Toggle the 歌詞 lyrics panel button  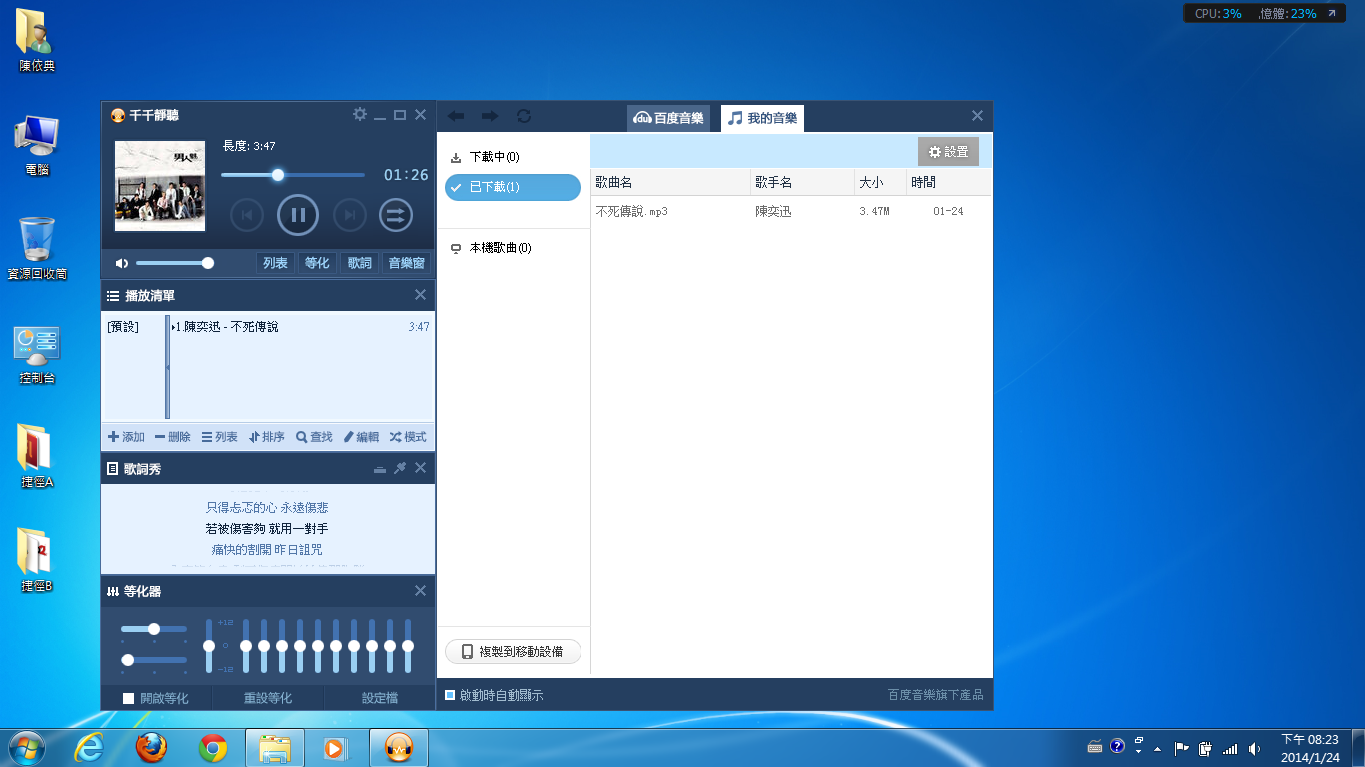pyautogui.click(x=359, y=263)
